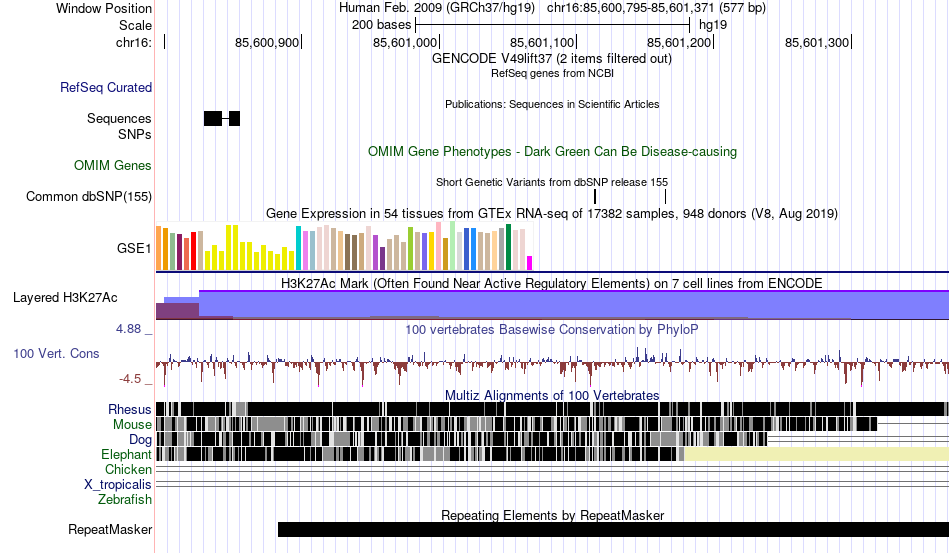The width and height of the screenshot is (950, 553).
Task: Click the cyan bar in GSE1 chart
Action: 298,248
